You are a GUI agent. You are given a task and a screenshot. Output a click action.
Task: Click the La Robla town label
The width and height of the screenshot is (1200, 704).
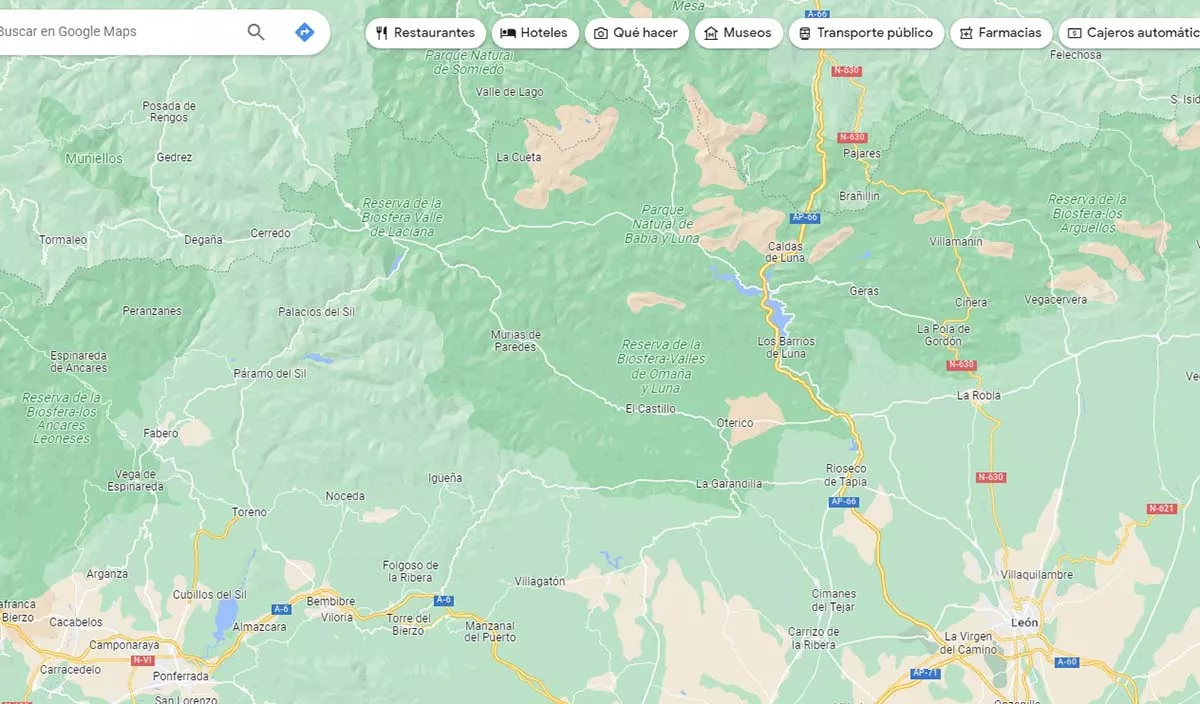(x=978, y=395)
